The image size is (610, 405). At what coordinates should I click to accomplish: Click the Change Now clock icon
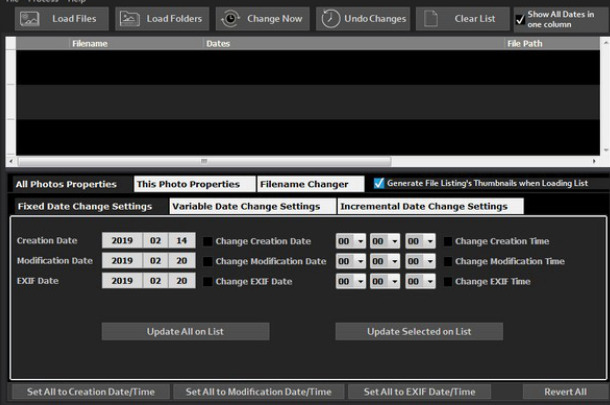pos(230,18)
